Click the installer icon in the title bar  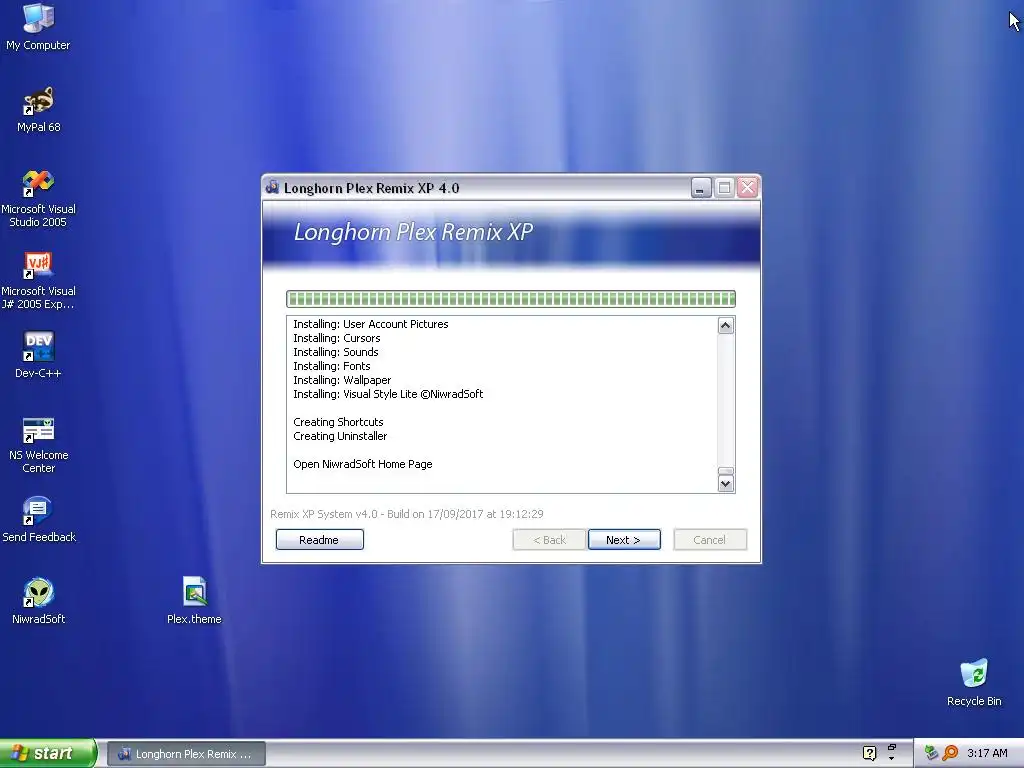(272, 187)
